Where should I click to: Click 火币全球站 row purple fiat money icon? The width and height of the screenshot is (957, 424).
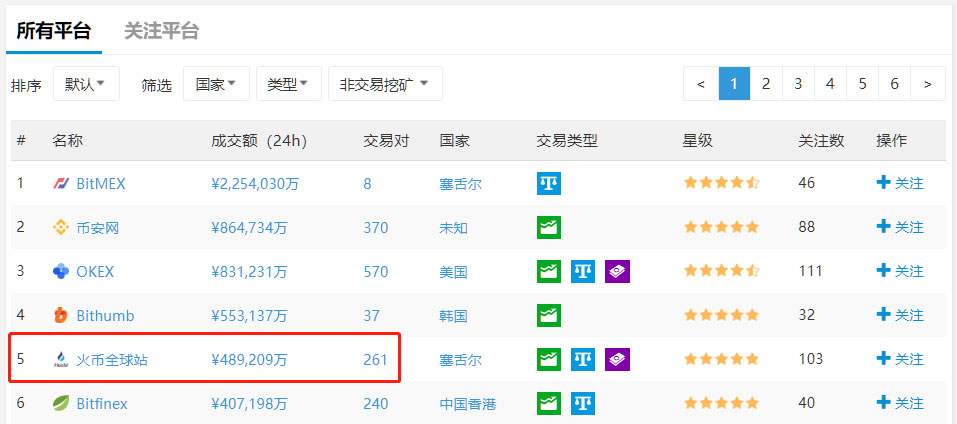617,359
